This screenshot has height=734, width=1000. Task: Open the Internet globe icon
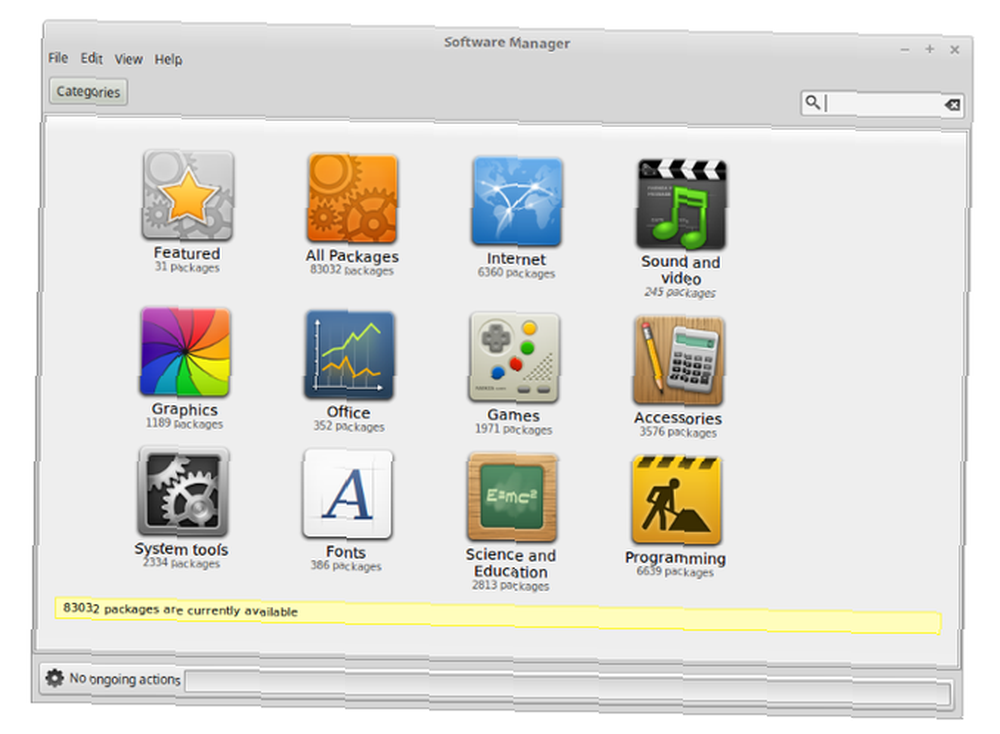517,202
